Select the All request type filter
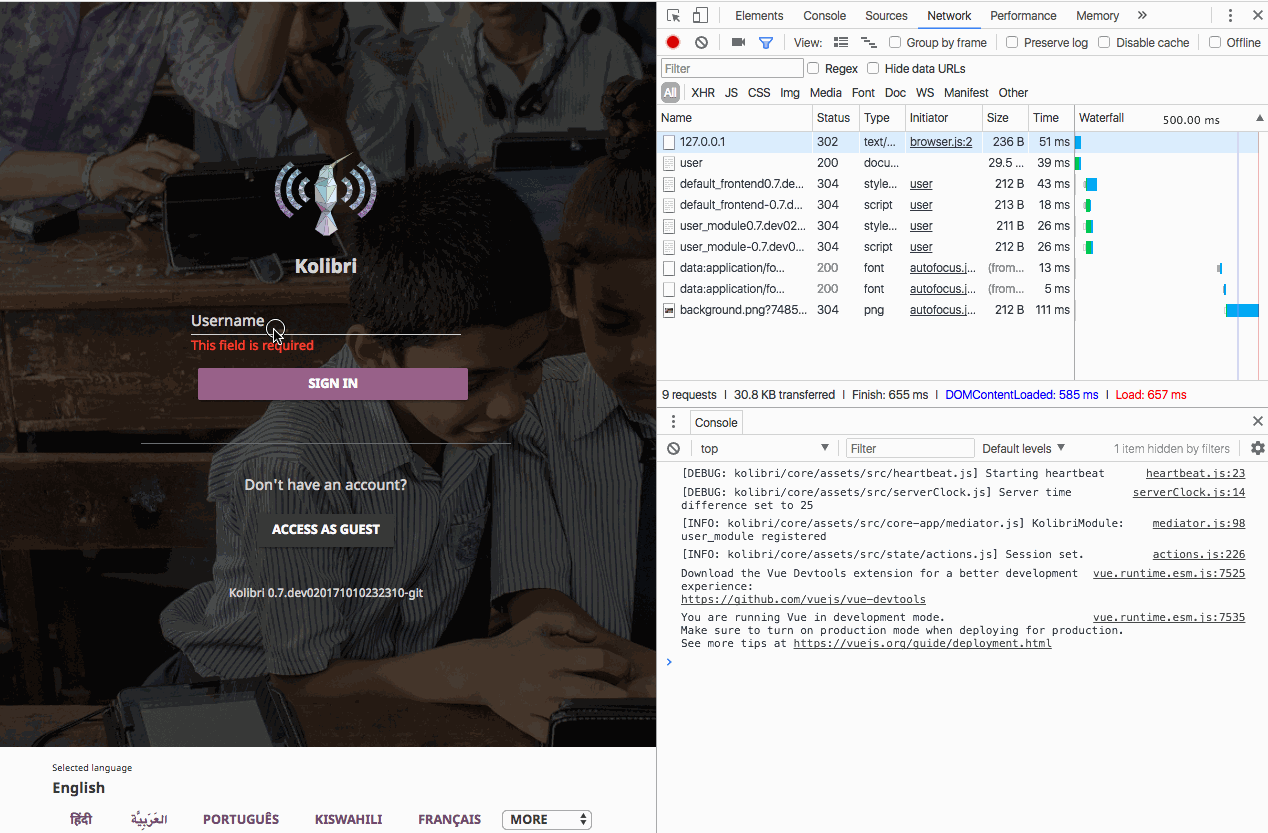Screen dimensions: 1268x833 point(670,92)
